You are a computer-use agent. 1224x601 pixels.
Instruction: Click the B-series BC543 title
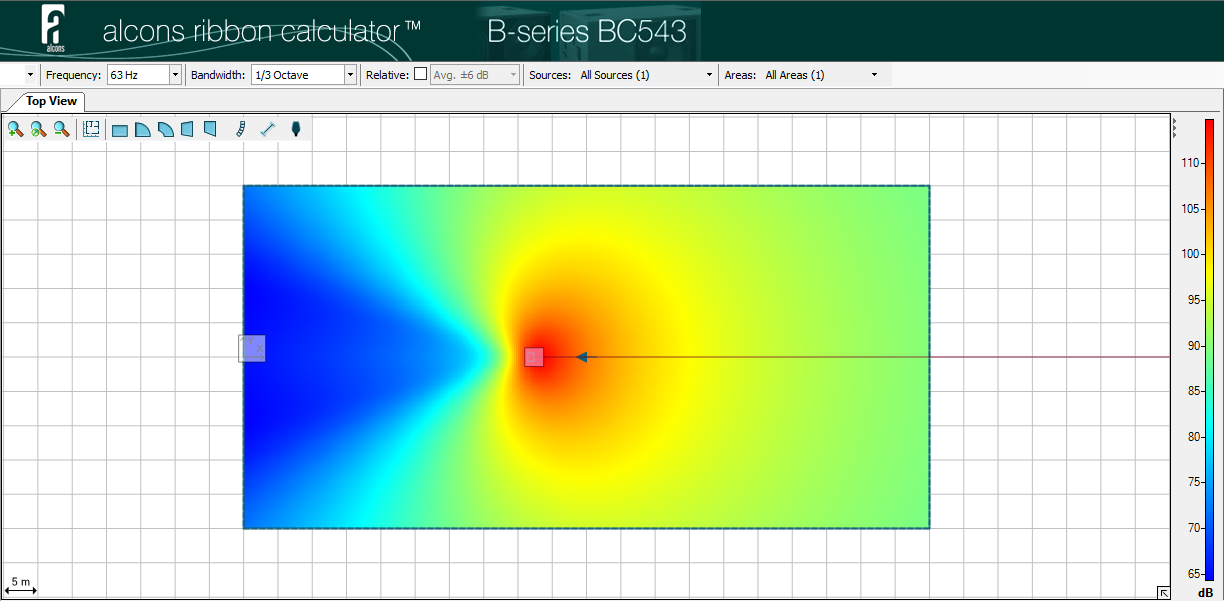(587, 31)
